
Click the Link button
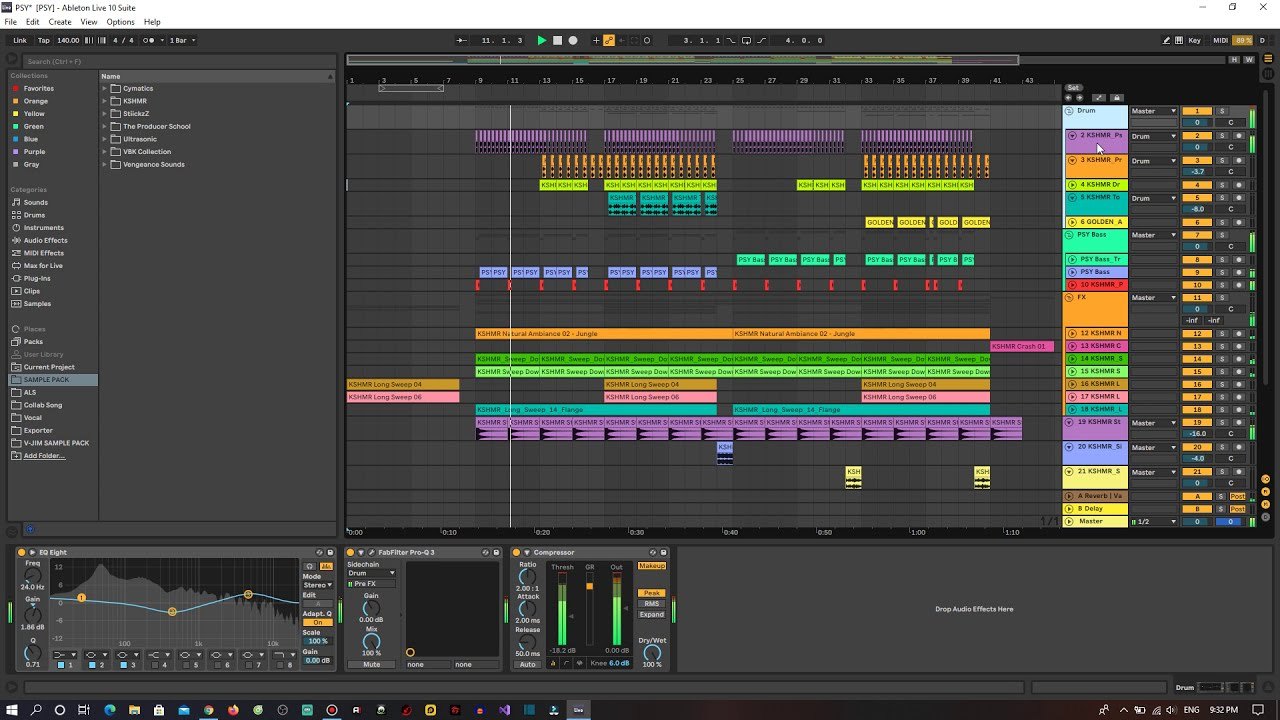[x=20, y=40]
